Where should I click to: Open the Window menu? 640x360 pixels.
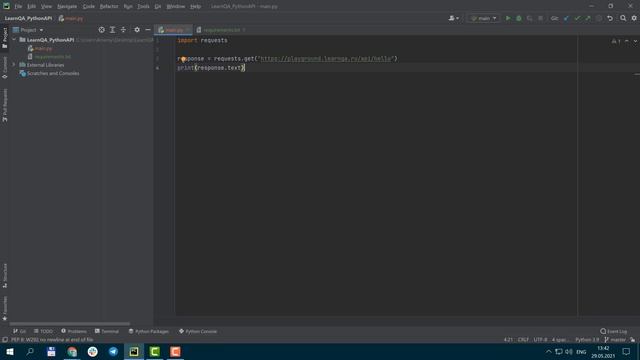[176, 6]
